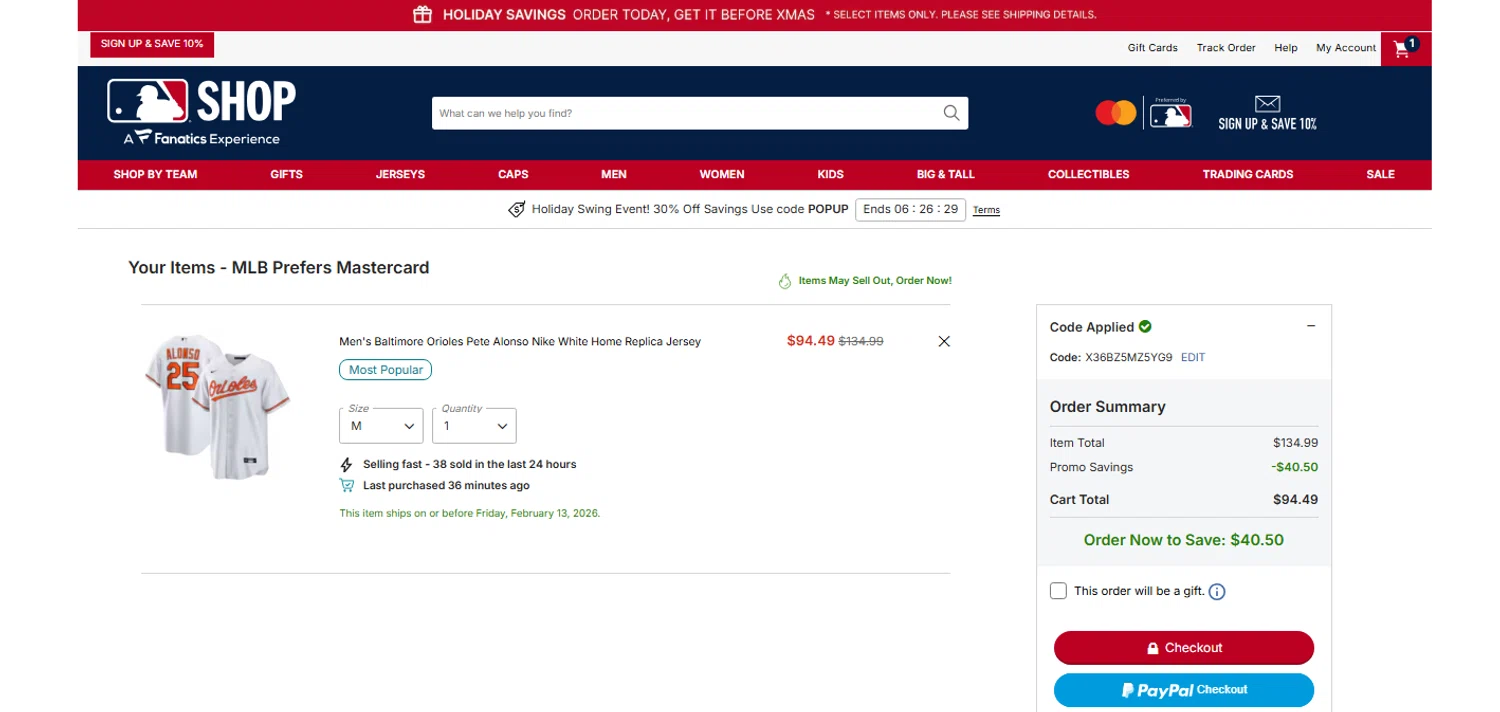Click EDIT next to promo code
This screenshot has height=712, width=1500.
1193,357
